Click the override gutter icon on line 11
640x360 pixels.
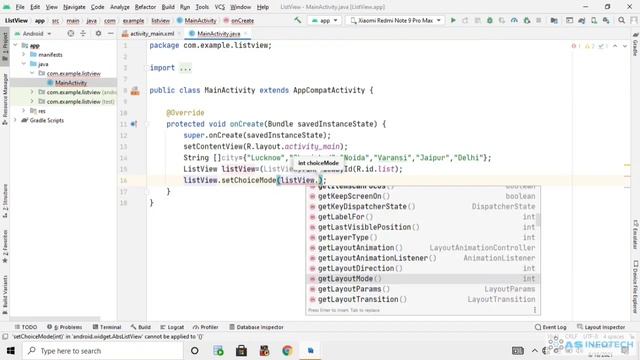134,124
